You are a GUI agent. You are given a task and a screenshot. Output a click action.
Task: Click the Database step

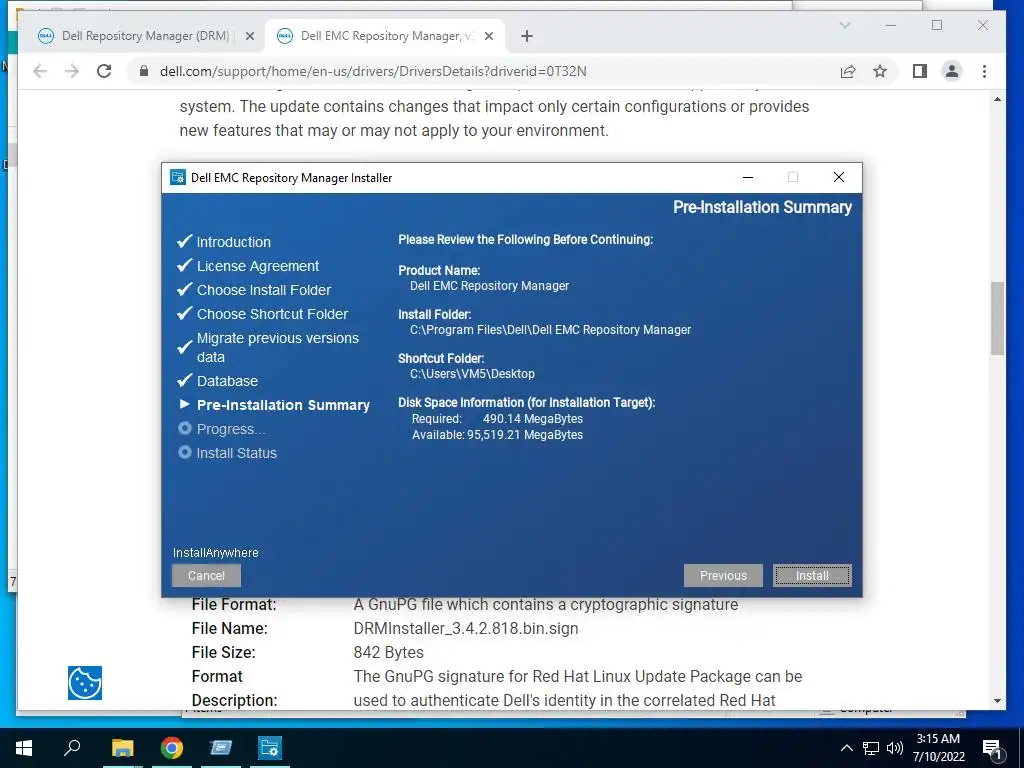pyautogui.click(x=227, y=381)
